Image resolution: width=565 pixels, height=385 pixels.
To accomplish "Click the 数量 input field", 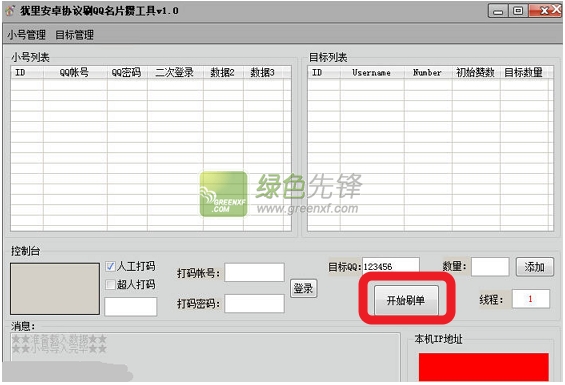I will (x=490, y=267).
